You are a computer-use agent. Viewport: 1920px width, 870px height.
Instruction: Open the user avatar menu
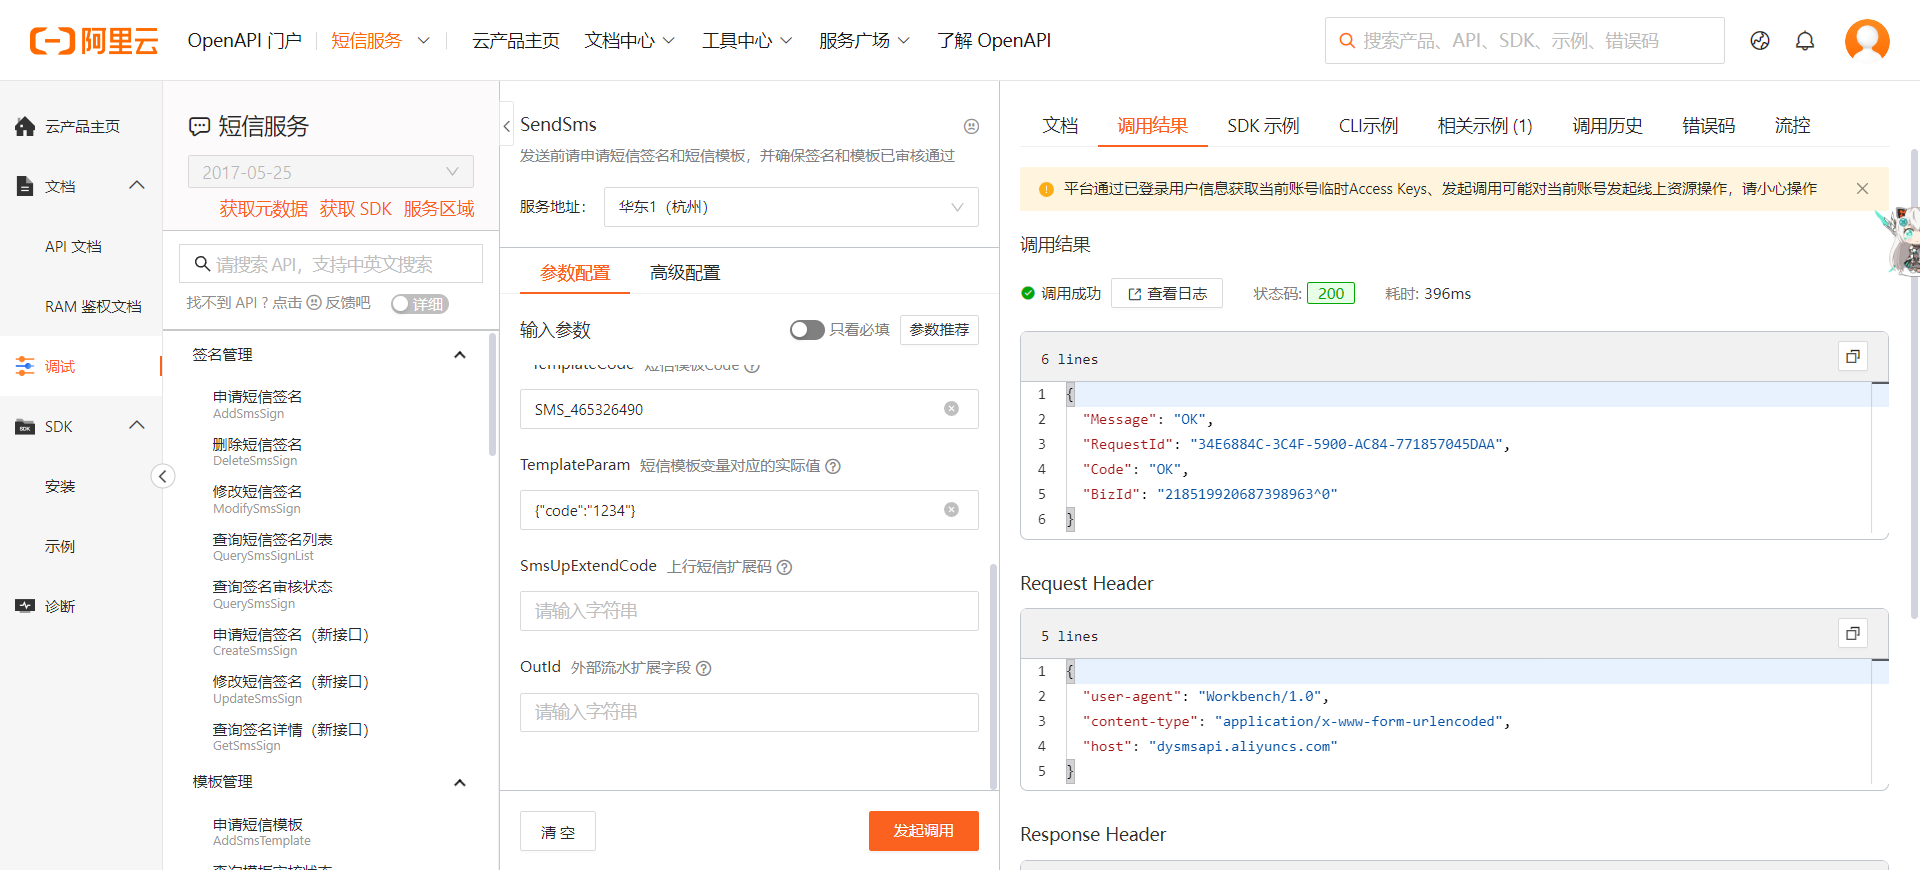pyautogui.click(x=1867, y=40)
